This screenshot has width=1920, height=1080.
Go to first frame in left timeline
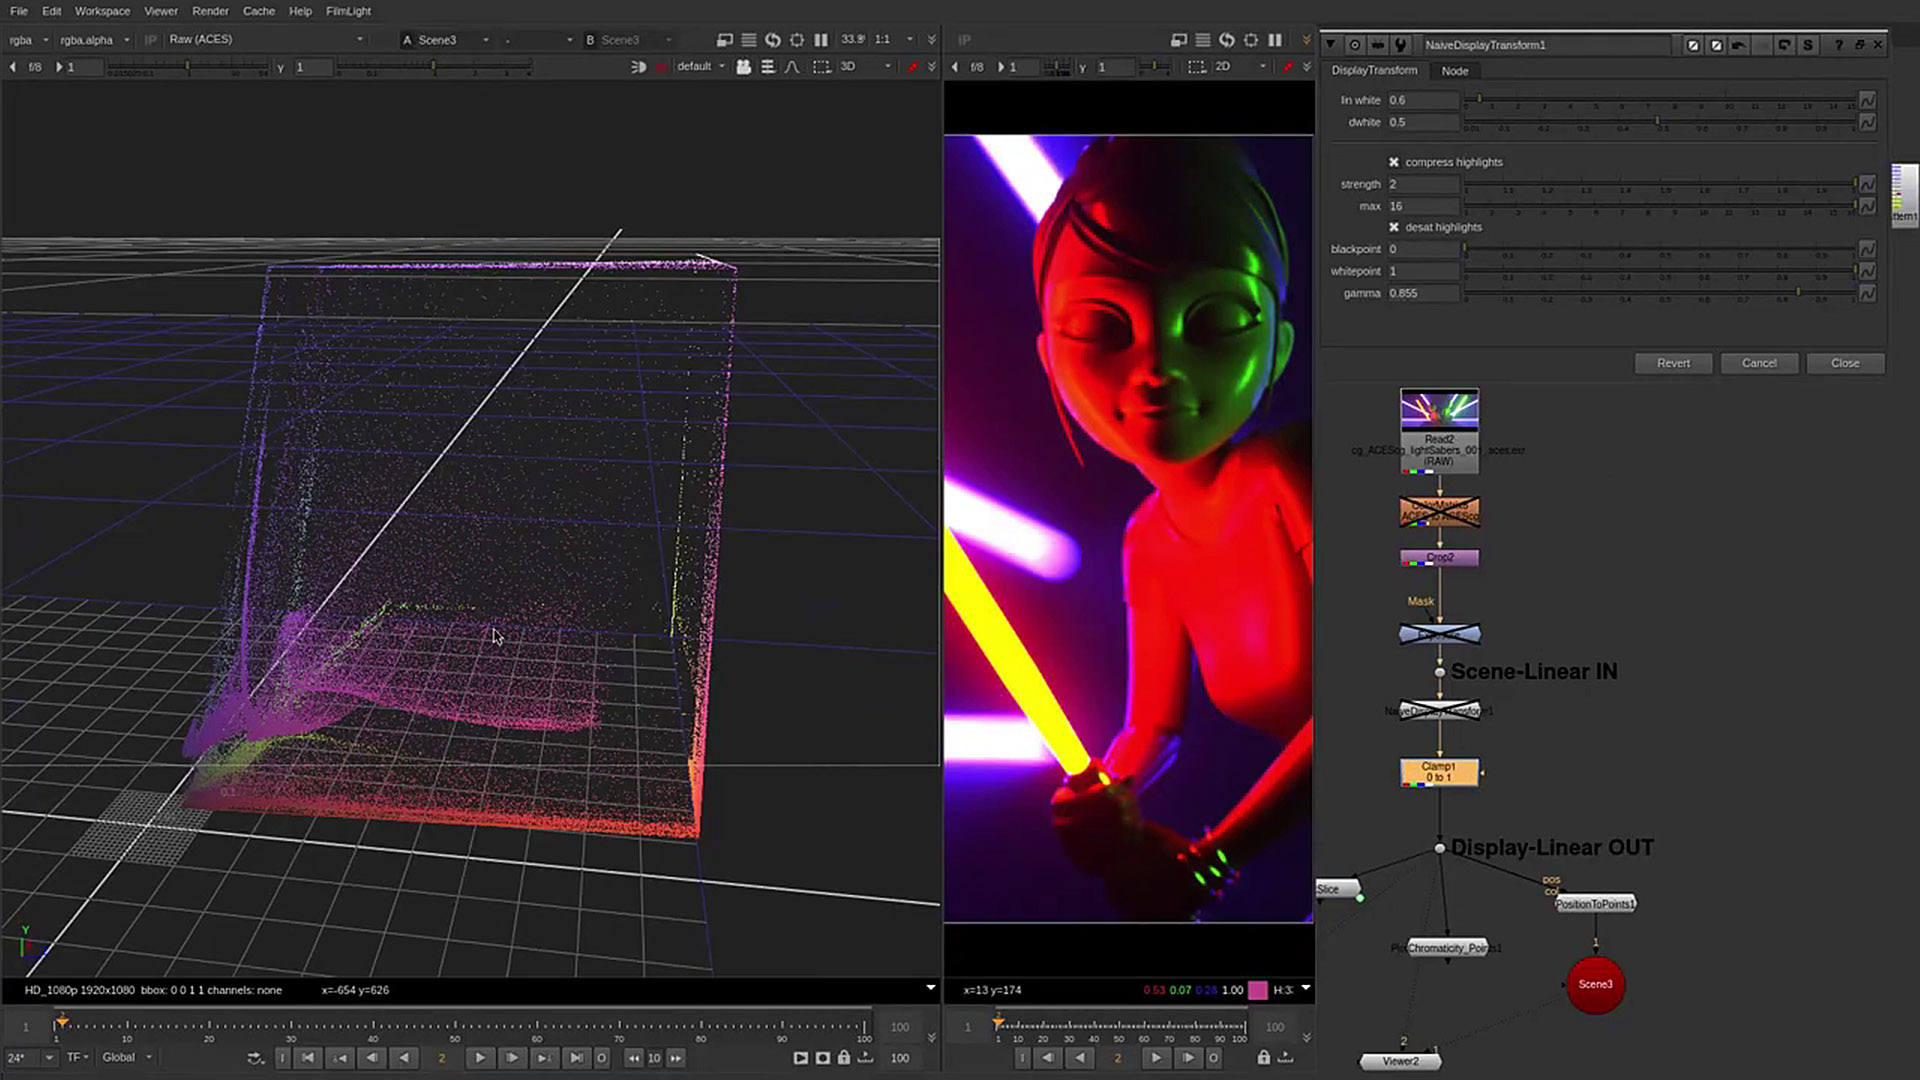(308, 1058)
